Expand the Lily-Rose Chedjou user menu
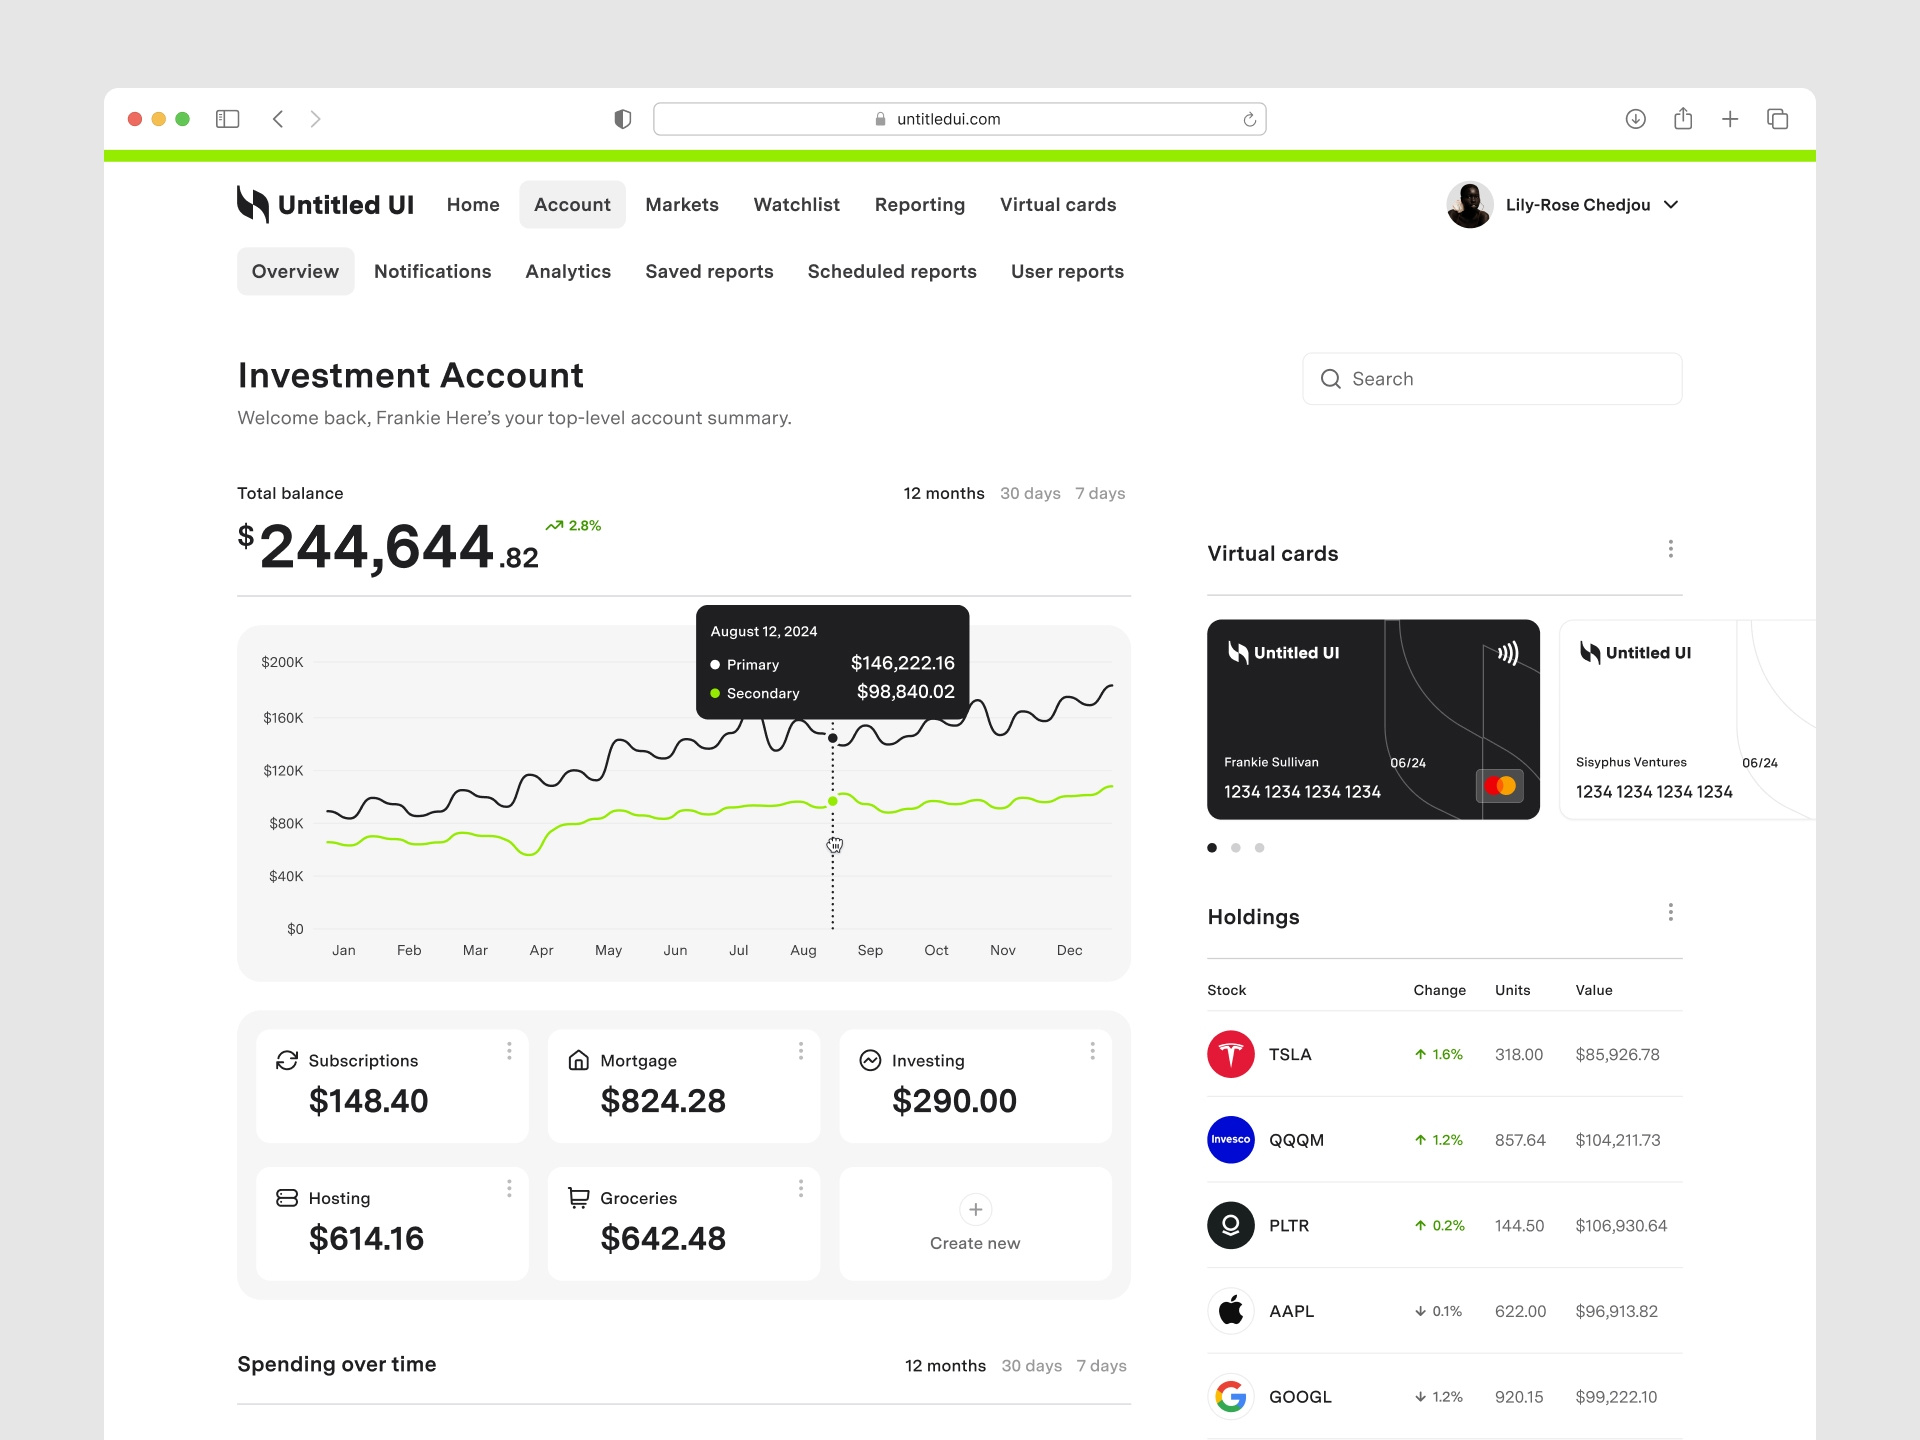The width and height of the screenshot is (1920, 1440). (1671, 205)
